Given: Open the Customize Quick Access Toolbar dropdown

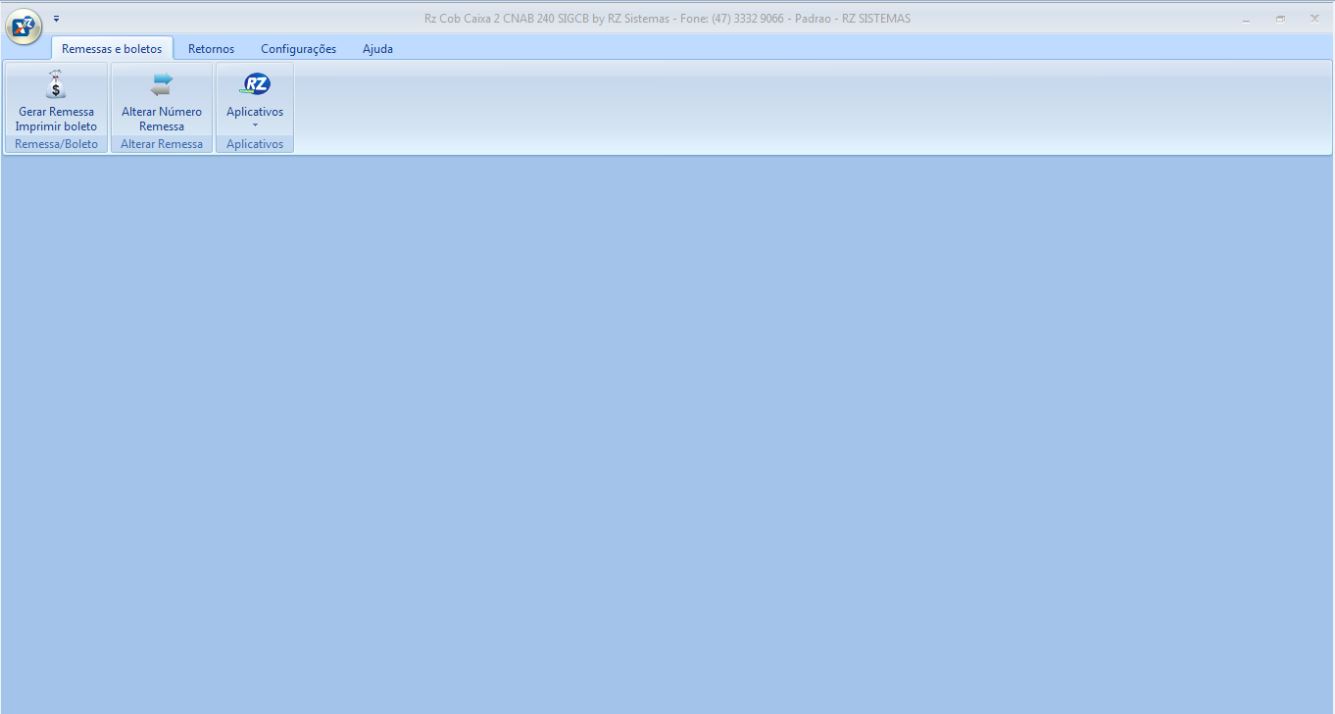Looking at the screenshot, I should click(56, 18).
